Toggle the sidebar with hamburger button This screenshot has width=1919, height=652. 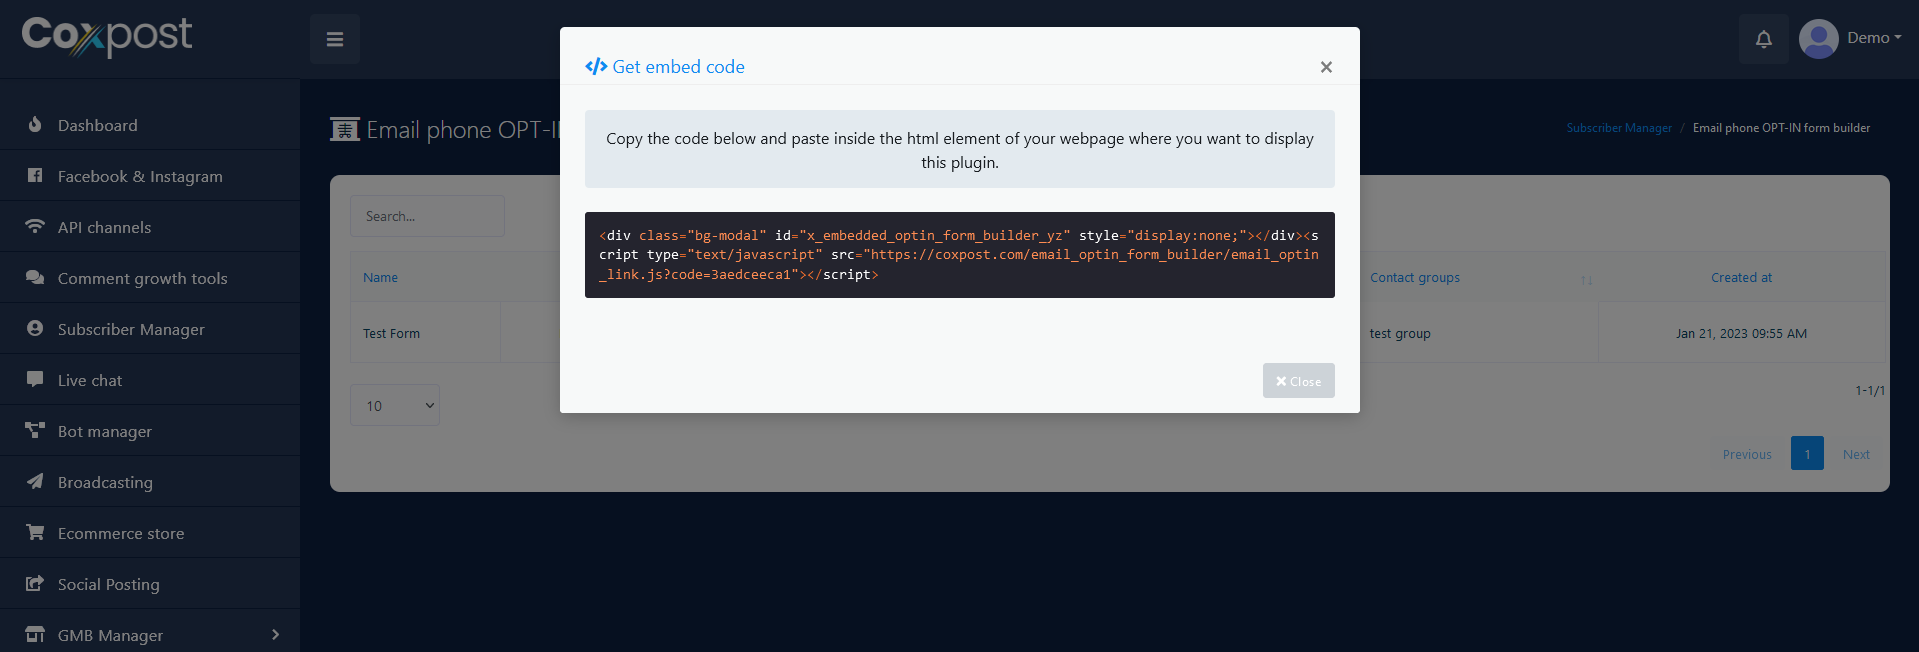(335, 39)
